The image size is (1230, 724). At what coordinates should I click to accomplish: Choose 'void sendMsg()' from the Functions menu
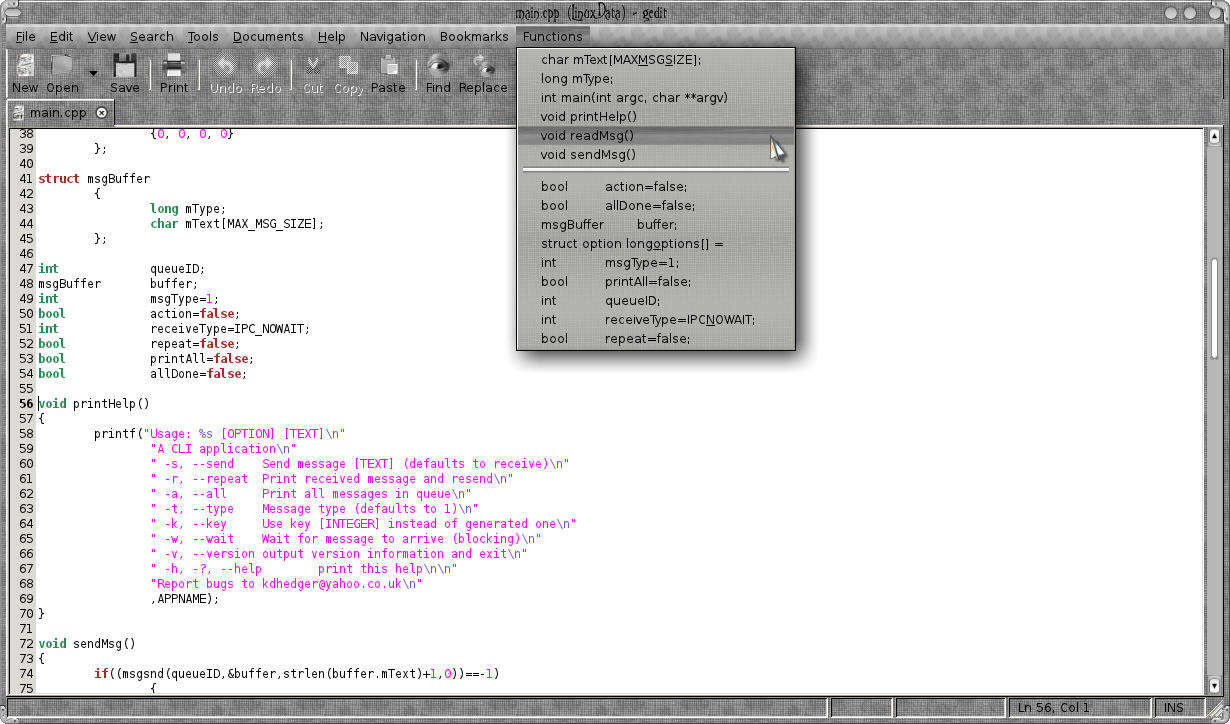pyautogui.click(x=656, y=155)
